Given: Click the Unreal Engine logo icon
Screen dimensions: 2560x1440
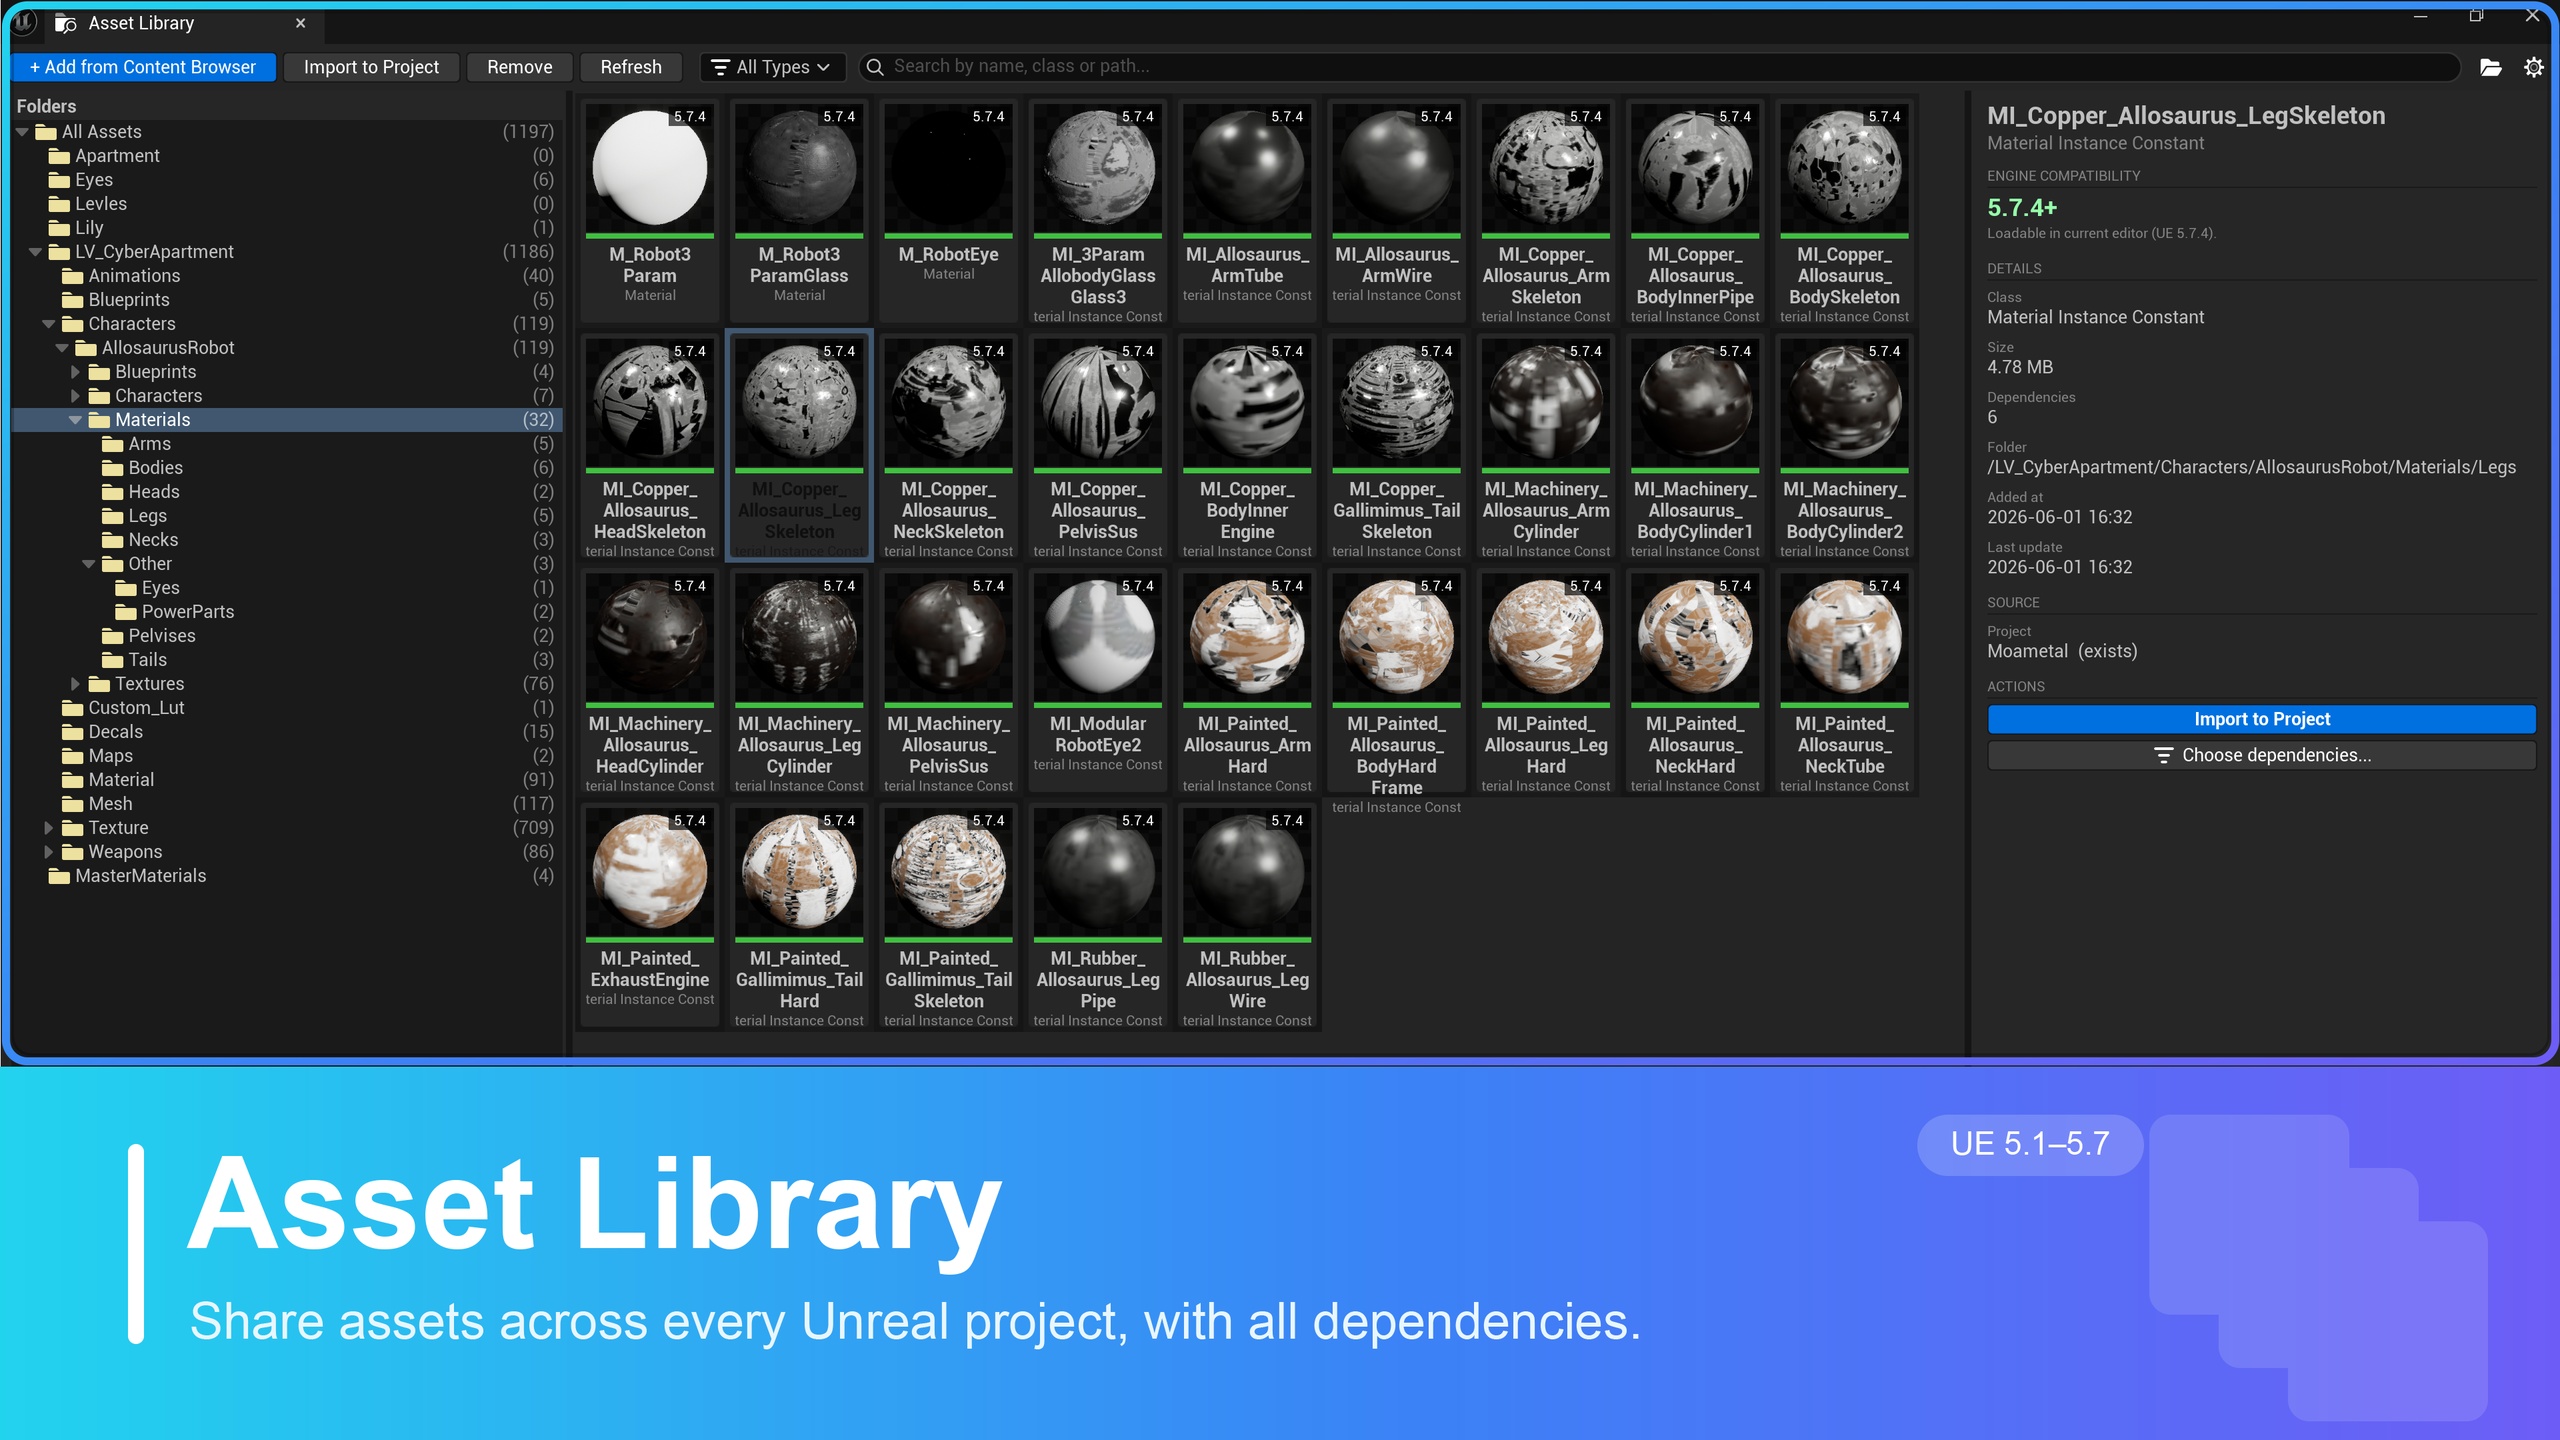Looking at the screenshot, I should [x=24, y=22].
